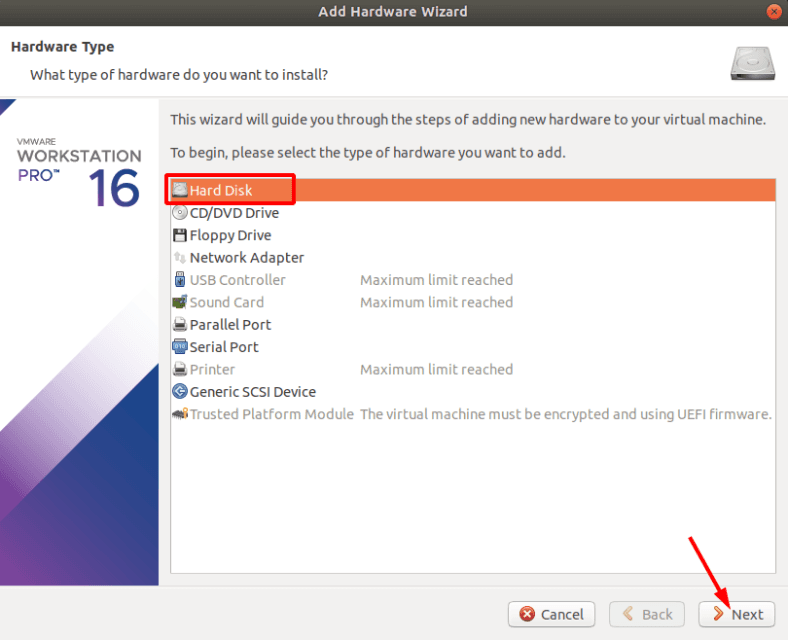This screenshot has height=640, width=788.
Task: Click the Trusted Platform Module chip icon
Action: tap(180, 414)
